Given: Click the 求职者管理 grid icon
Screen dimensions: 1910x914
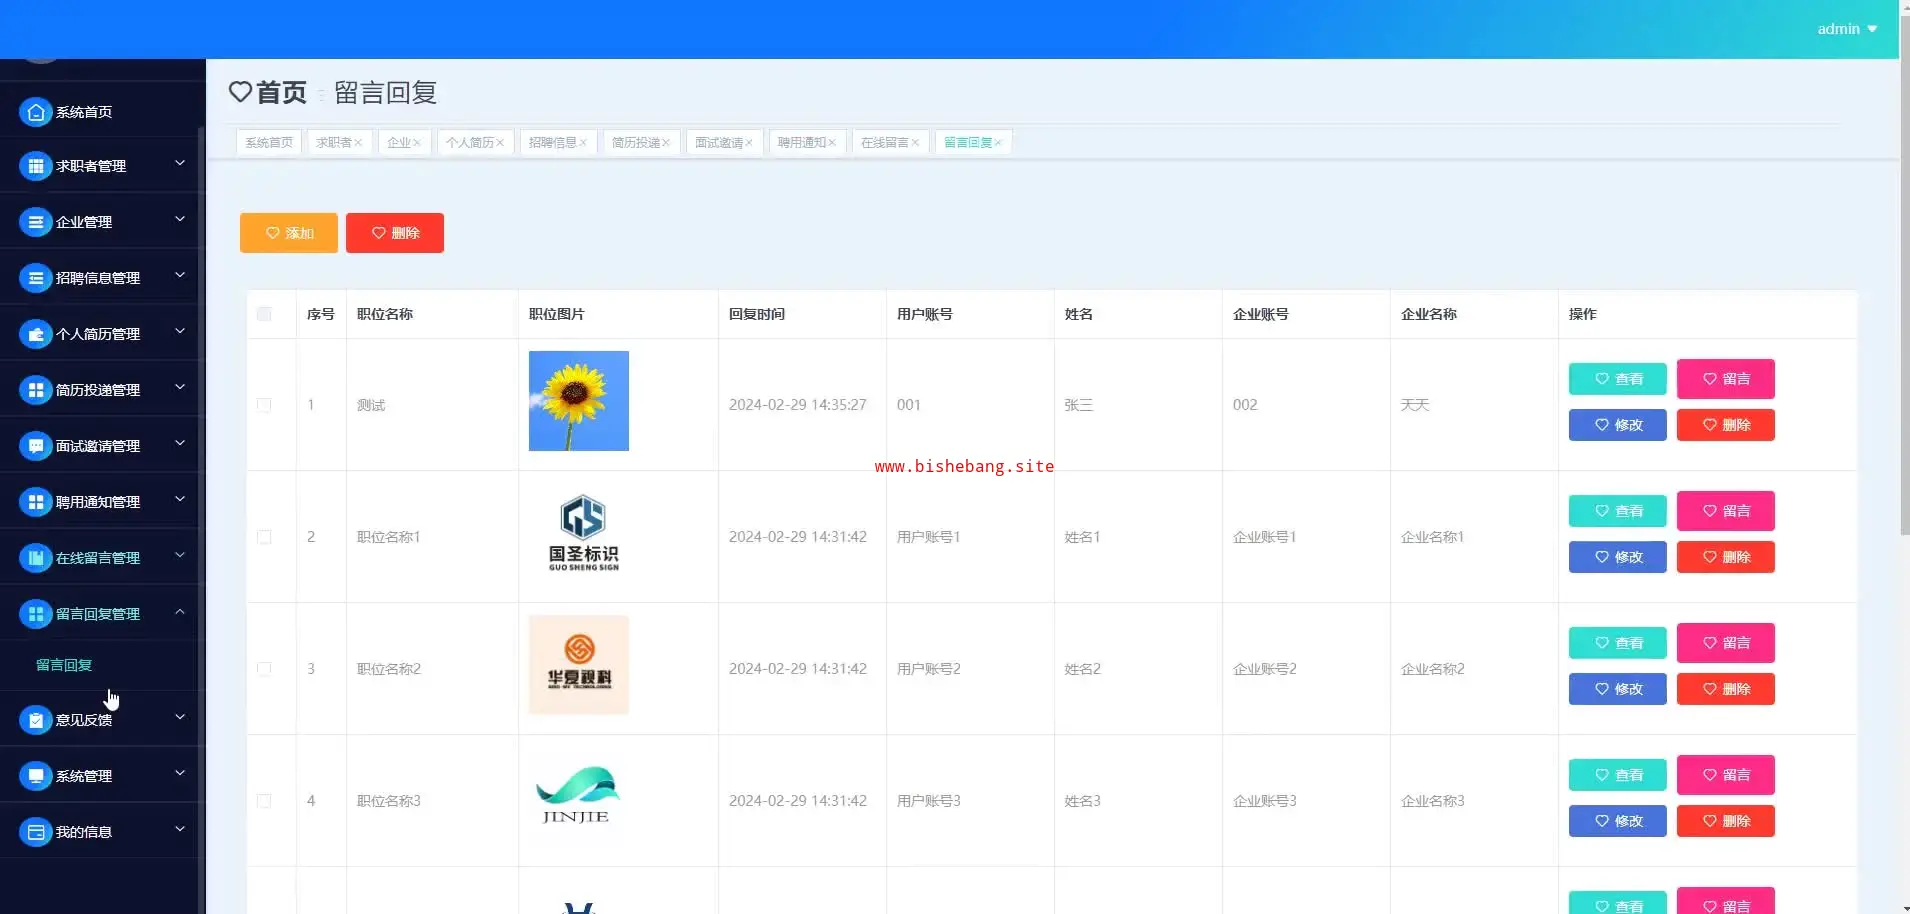Looking at the screenshot, I should coord(36,166).
